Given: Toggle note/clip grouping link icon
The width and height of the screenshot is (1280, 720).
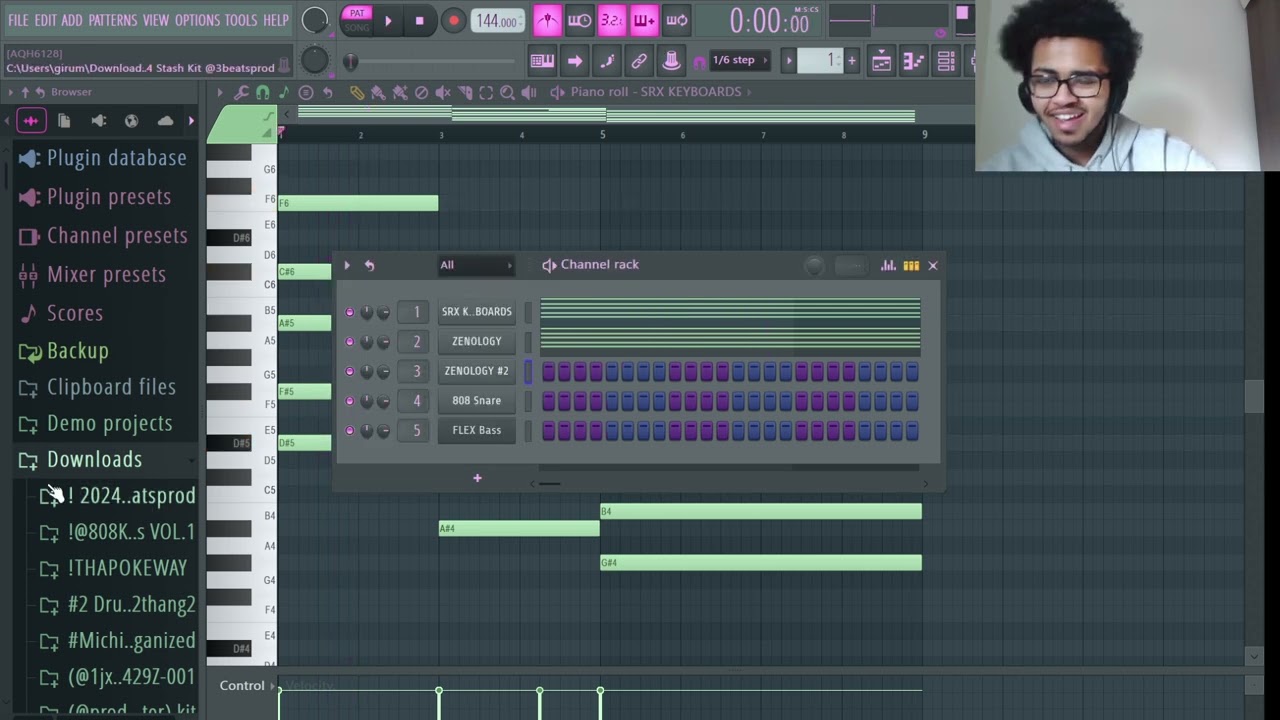Looking at the screenshot, I should pyautogui.click(x=639, y=61).
